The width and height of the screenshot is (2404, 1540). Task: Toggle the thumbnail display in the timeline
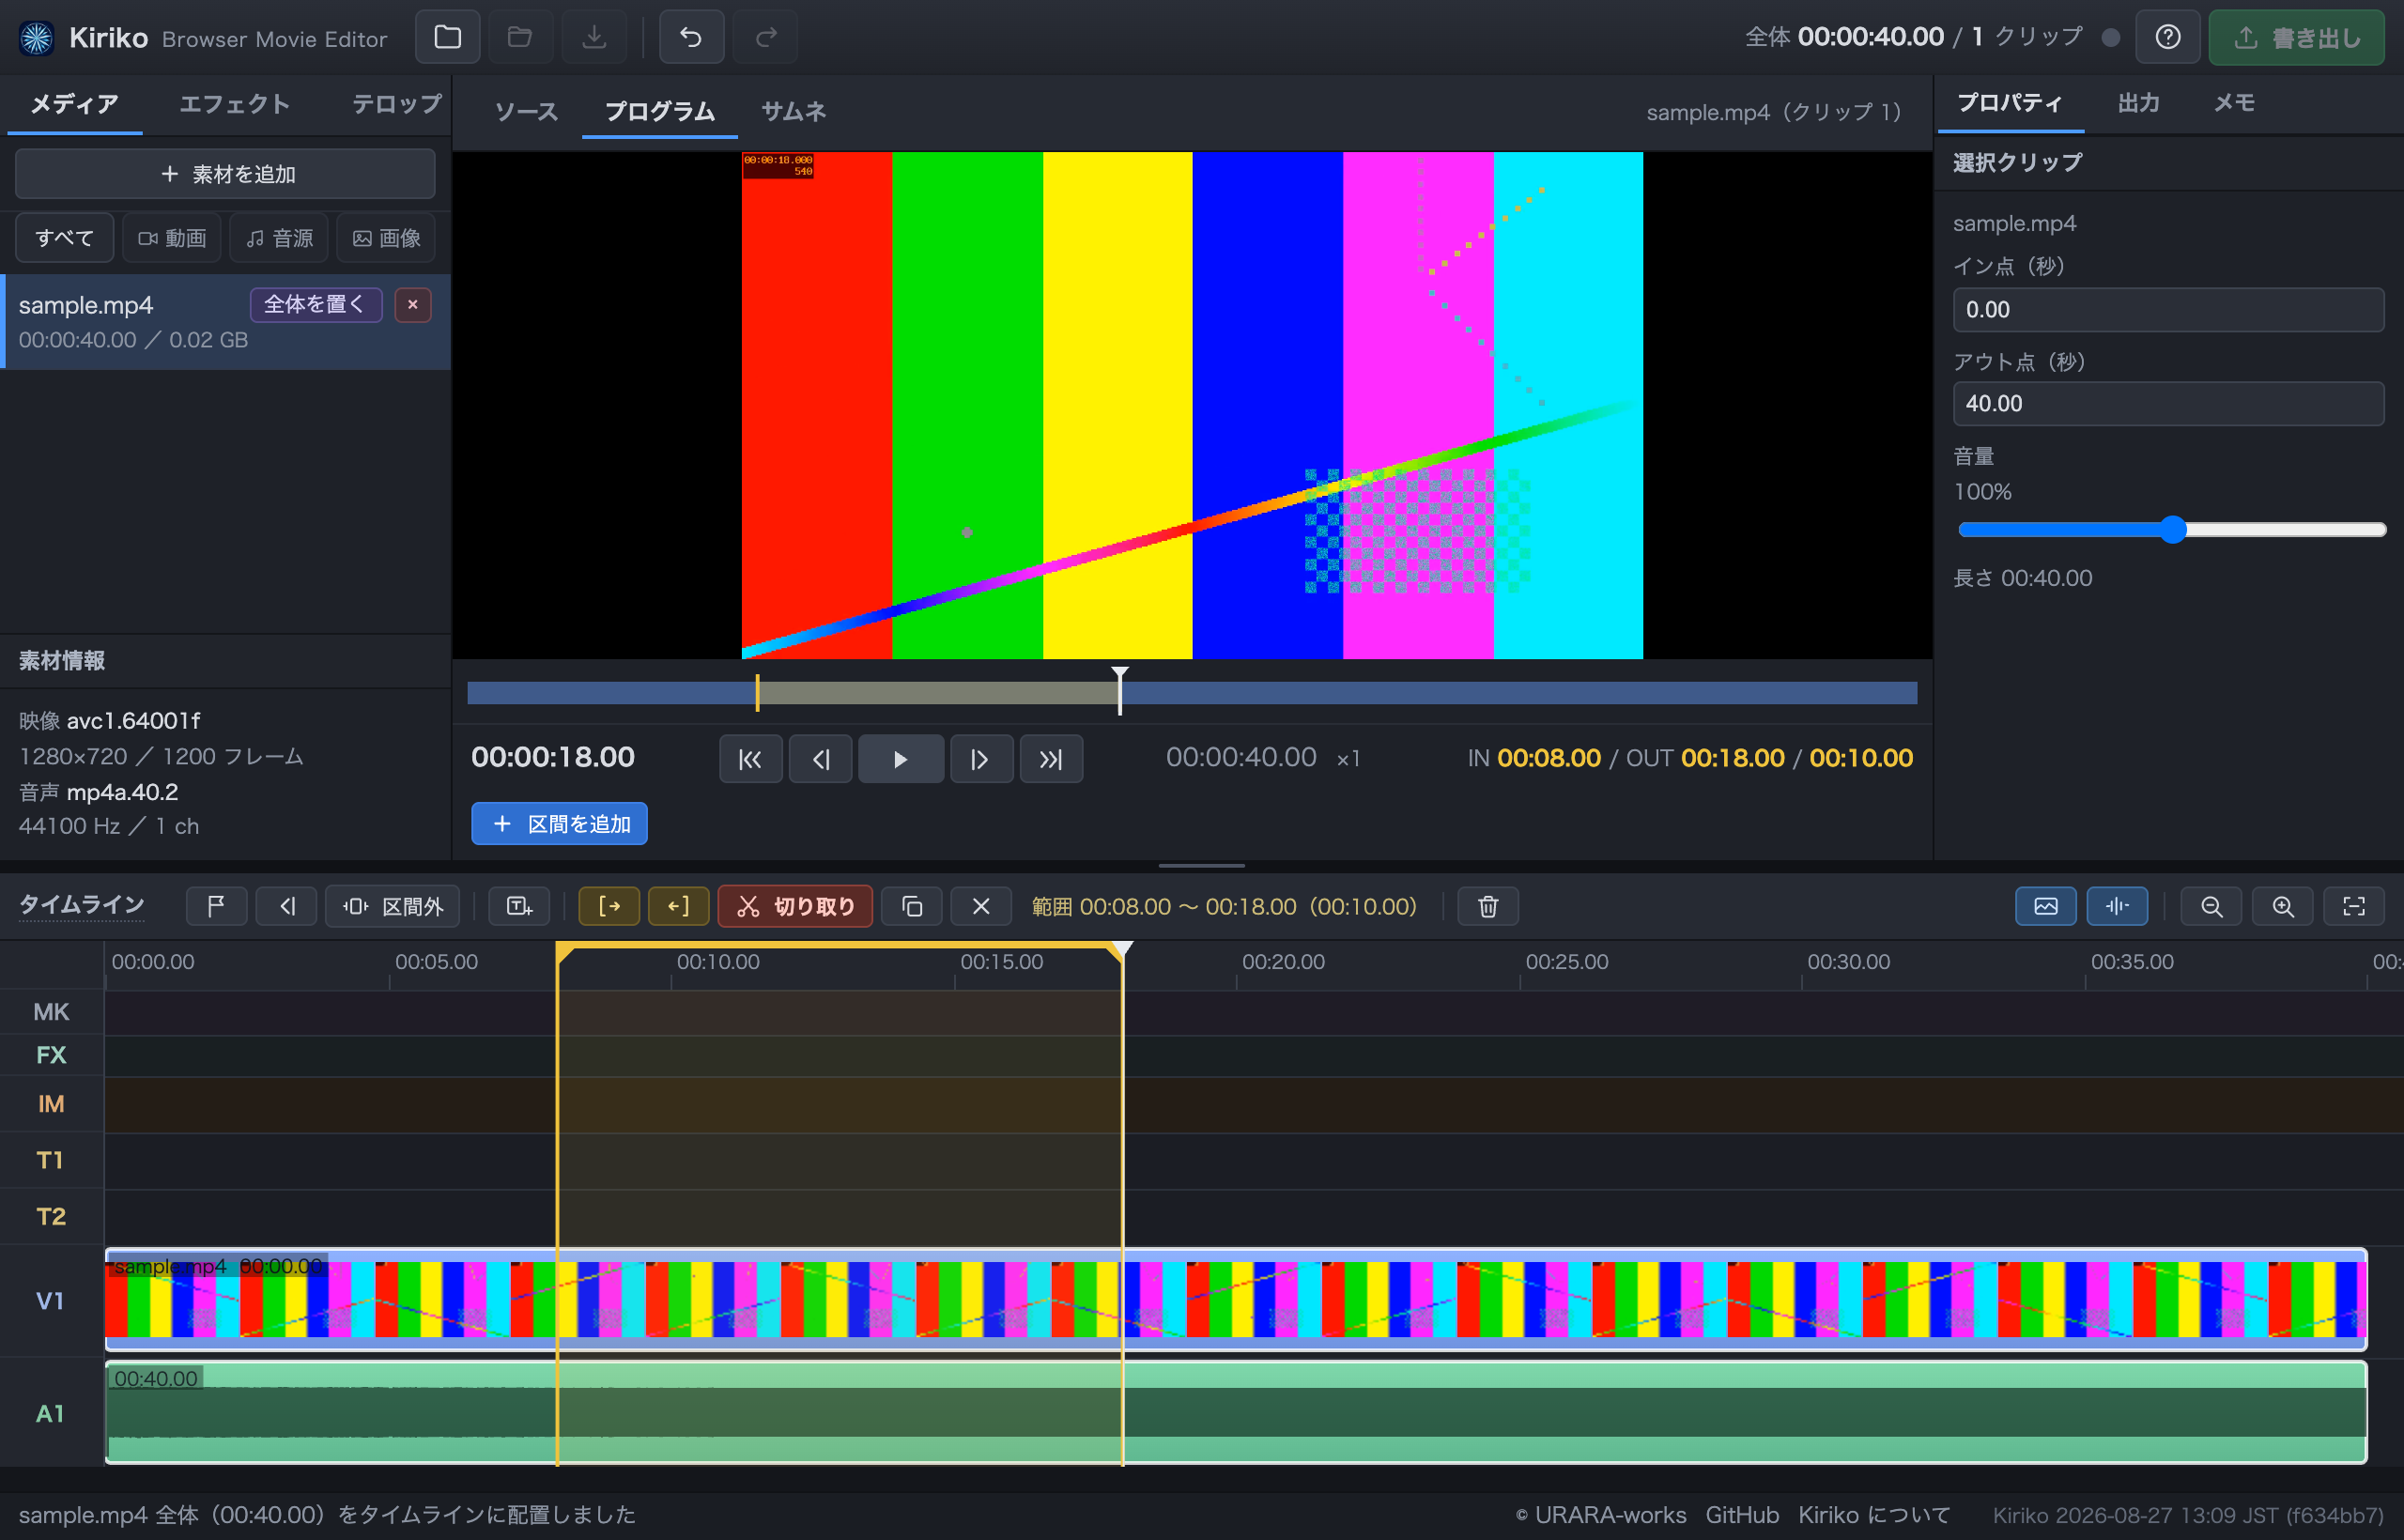pyautogui.click(x=2046, y=906)
